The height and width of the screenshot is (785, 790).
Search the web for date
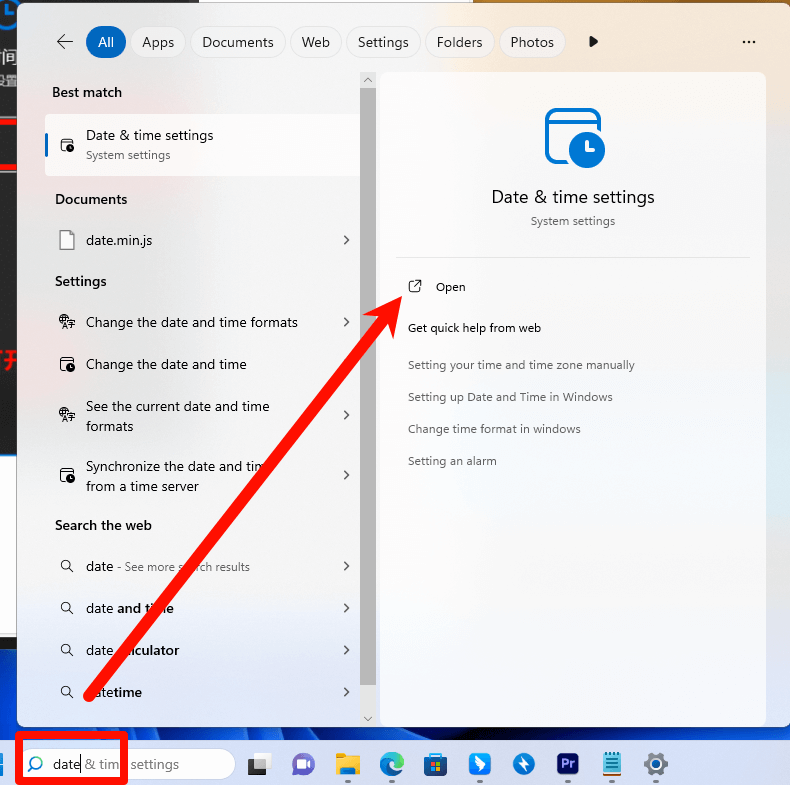(202, 566)
